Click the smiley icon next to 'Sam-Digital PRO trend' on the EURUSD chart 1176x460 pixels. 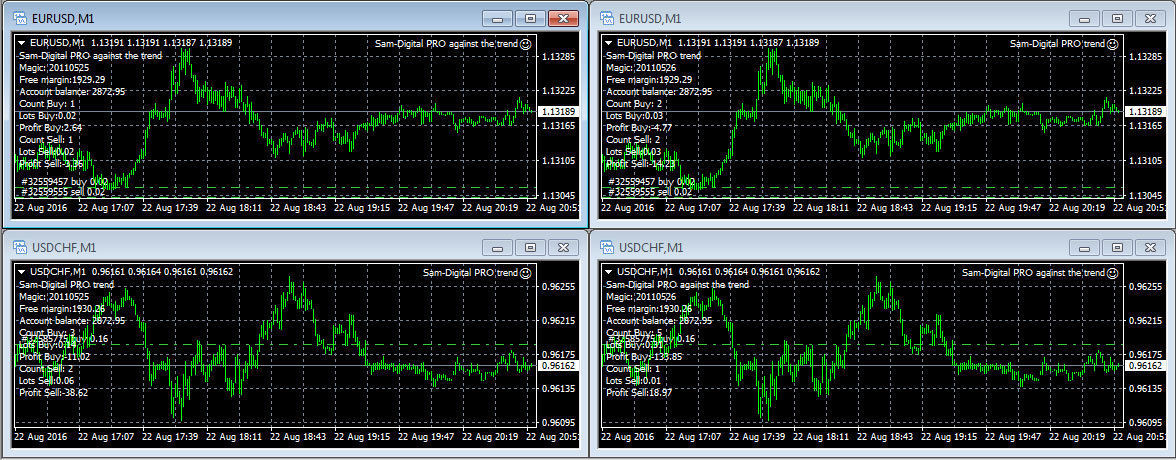point(1113,44)
